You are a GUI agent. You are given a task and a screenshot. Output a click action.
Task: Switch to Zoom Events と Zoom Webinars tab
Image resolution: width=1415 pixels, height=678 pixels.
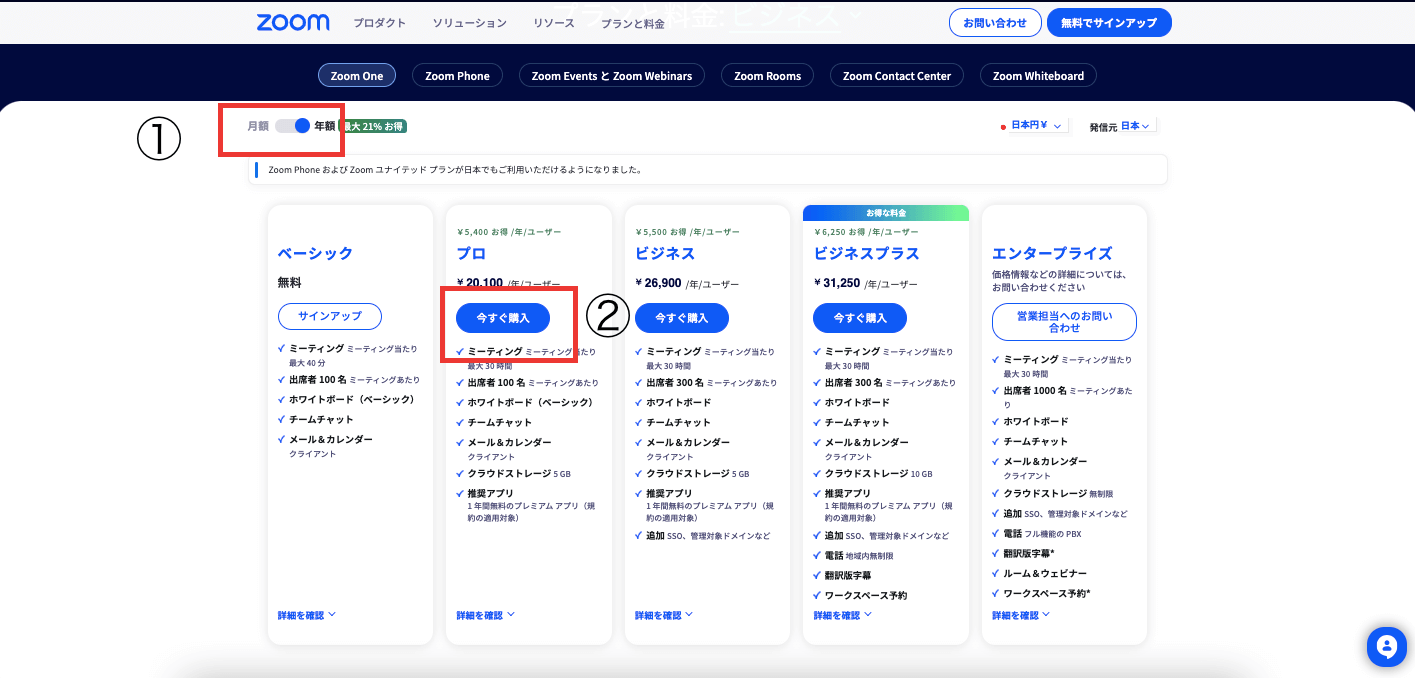pos(612,75)
